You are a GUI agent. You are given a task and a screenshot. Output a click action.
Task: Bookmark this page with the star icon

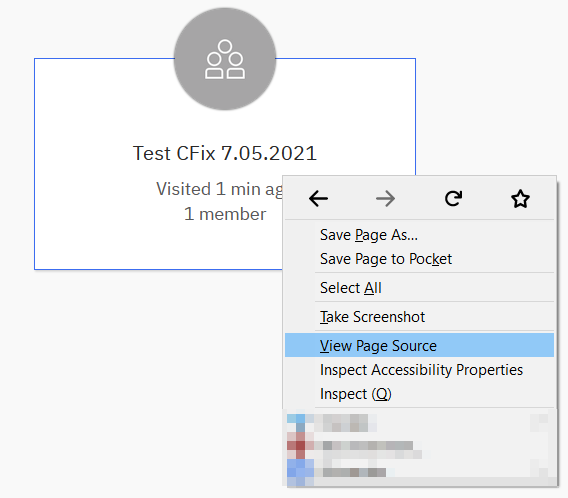(x=520, y=198)
